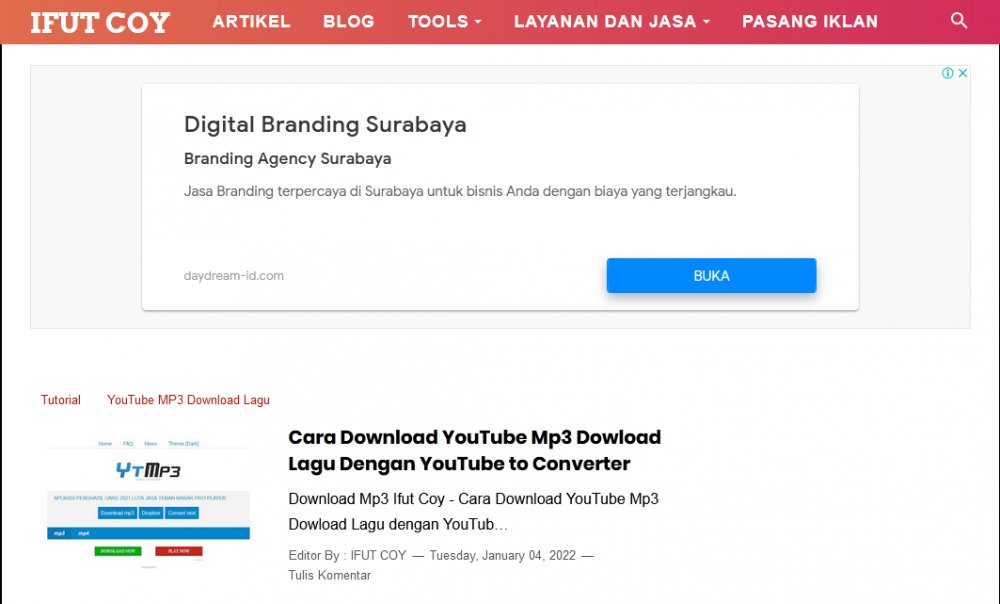This screenshot has width=1000, height=604.
Task: Click the Jasa Branding terpercaya ad description
Action: point(460,191)
